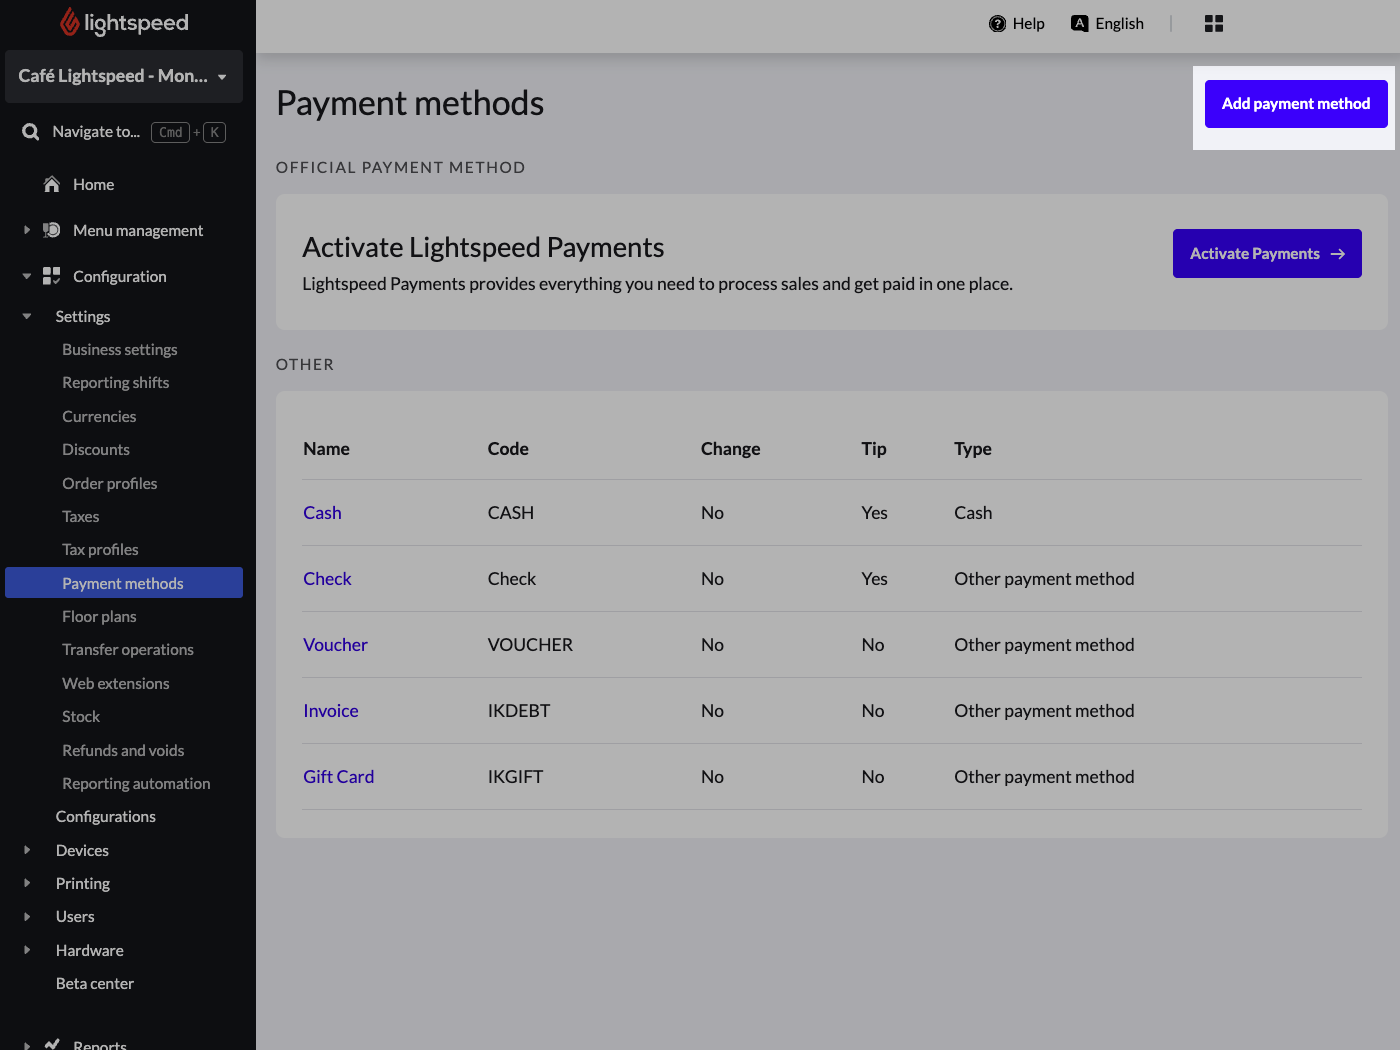Click the Add payment method button

pyautogui.click(x=1295, y=104)
